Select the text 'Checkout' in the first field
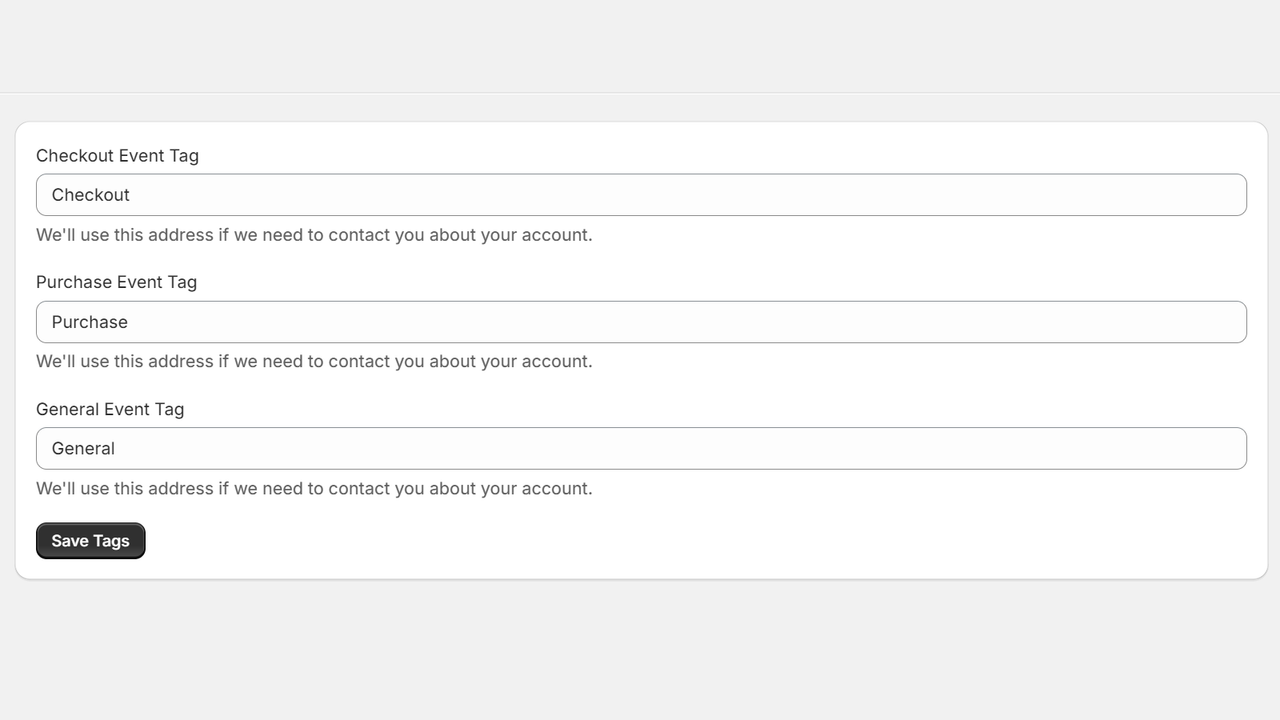1280x720 pixels. (x=90, y=194)
